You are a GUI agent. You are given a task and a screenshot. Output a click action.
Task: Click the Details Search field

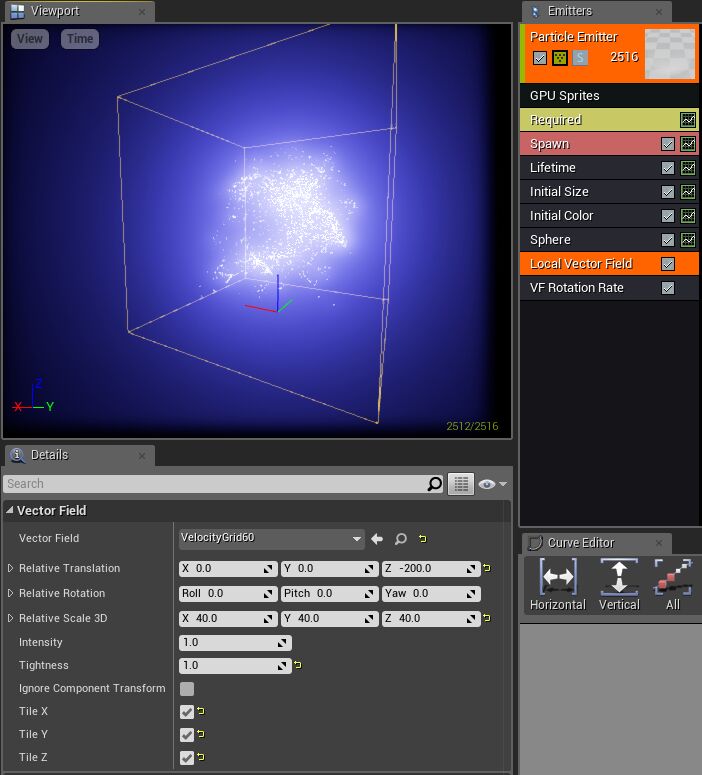click(x=214, y=484)
